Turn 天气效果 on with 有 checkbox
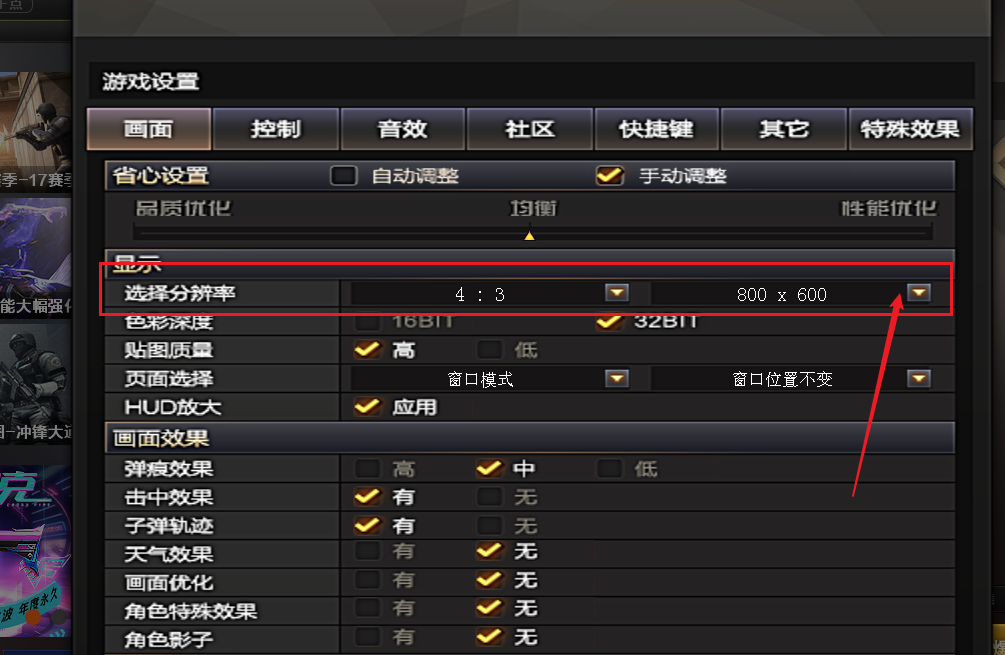Image resolution: width=1005 pixels, height=655 pixels. coord(367,551)
